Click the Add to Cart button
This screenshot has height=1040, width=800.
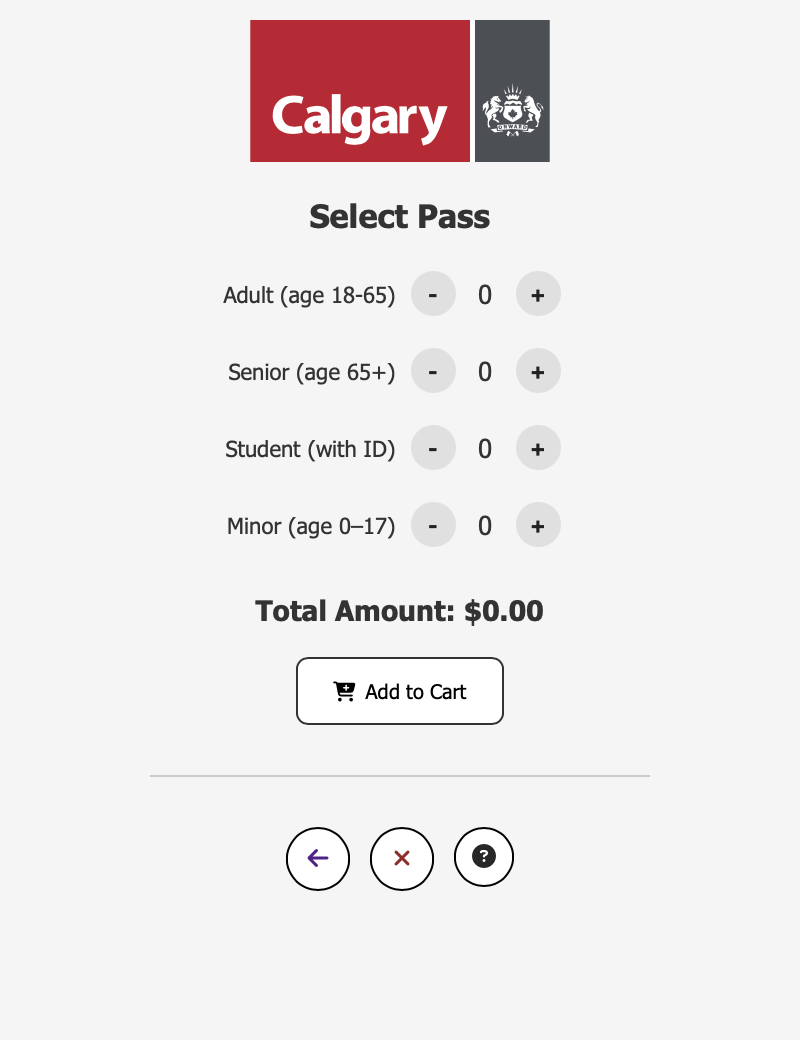tap(400, 691)
